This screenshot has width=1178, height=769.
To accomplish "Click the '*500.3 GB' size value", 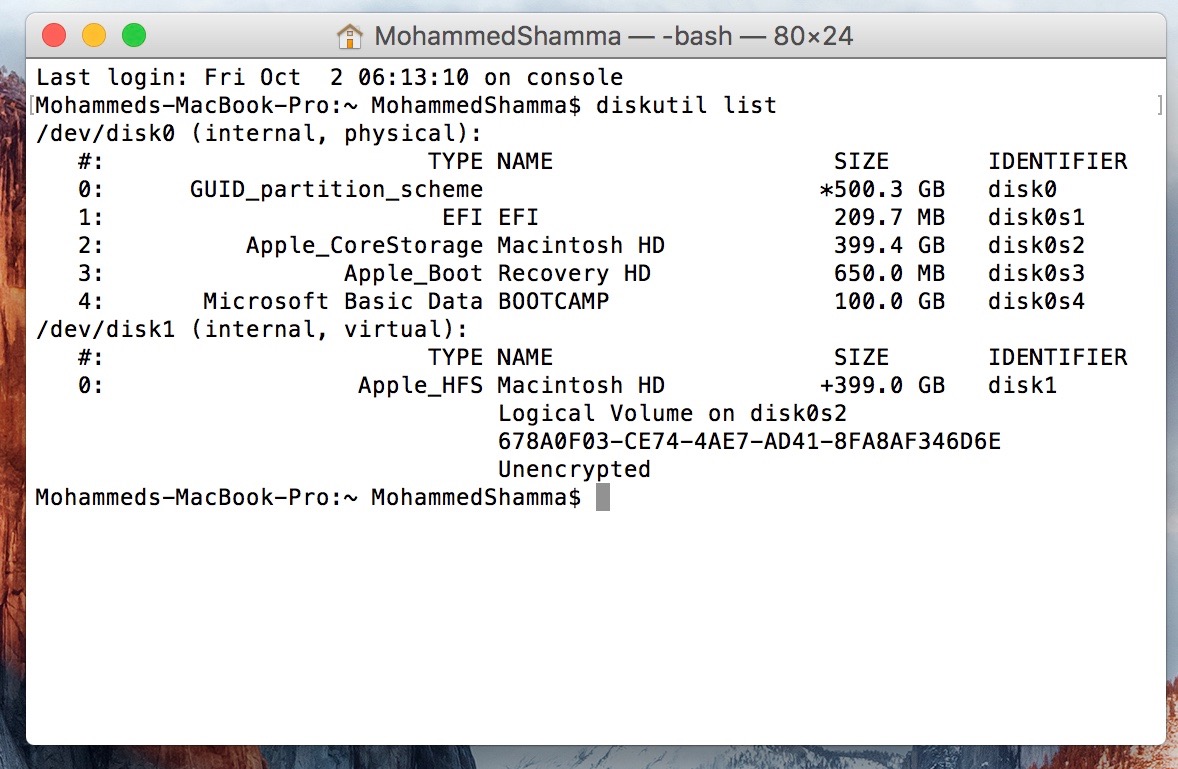I will (881, 189).
